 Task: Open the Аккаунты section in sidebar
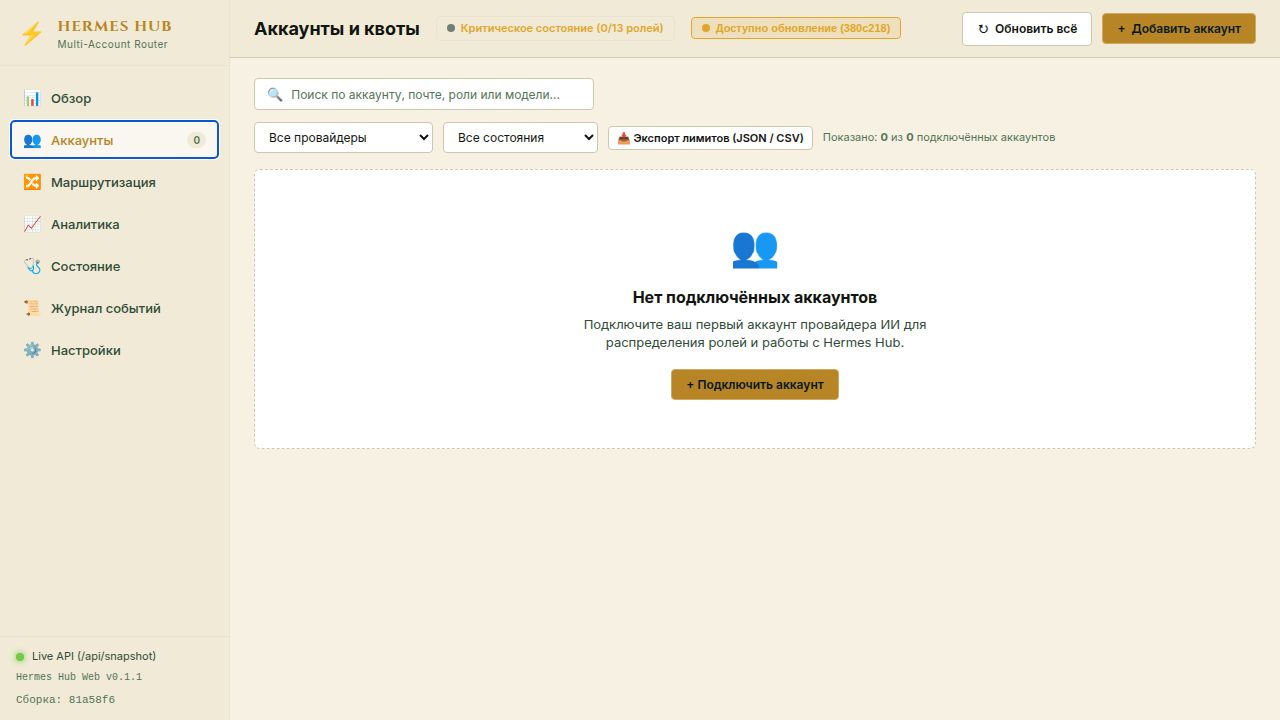tap(114, 140)
